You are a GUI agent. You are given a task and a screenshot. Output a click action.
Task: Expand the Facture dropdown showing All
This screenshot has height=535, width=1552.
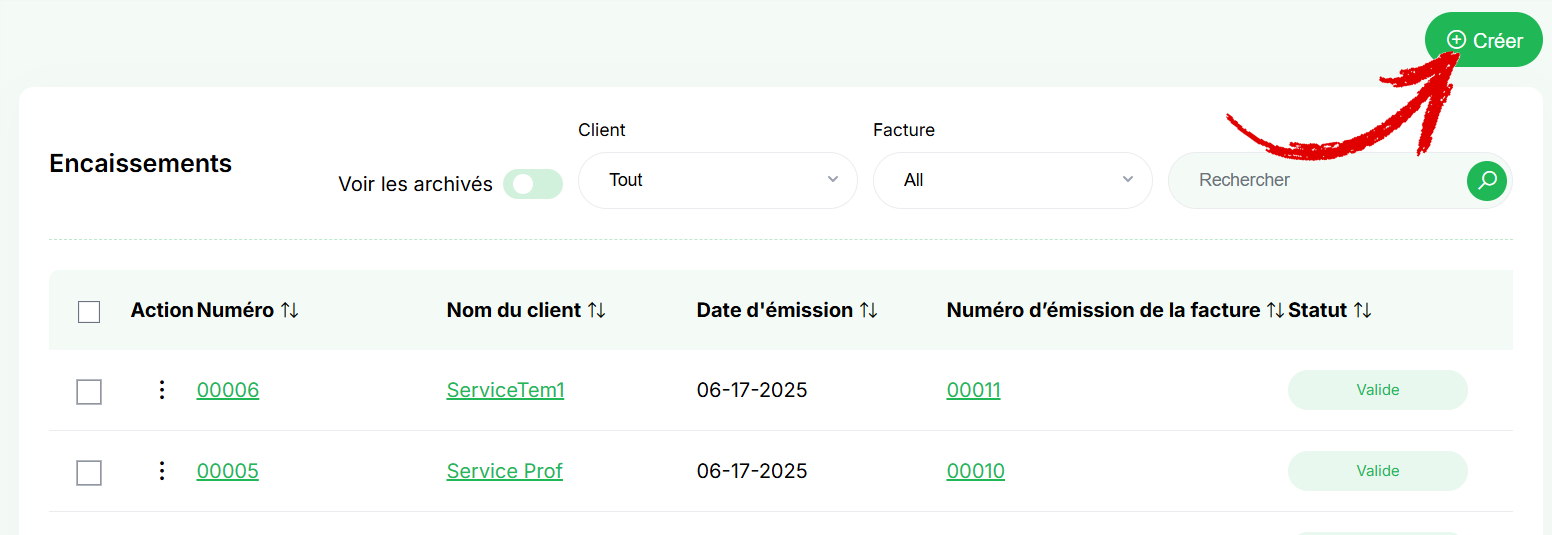[1013, 180]
